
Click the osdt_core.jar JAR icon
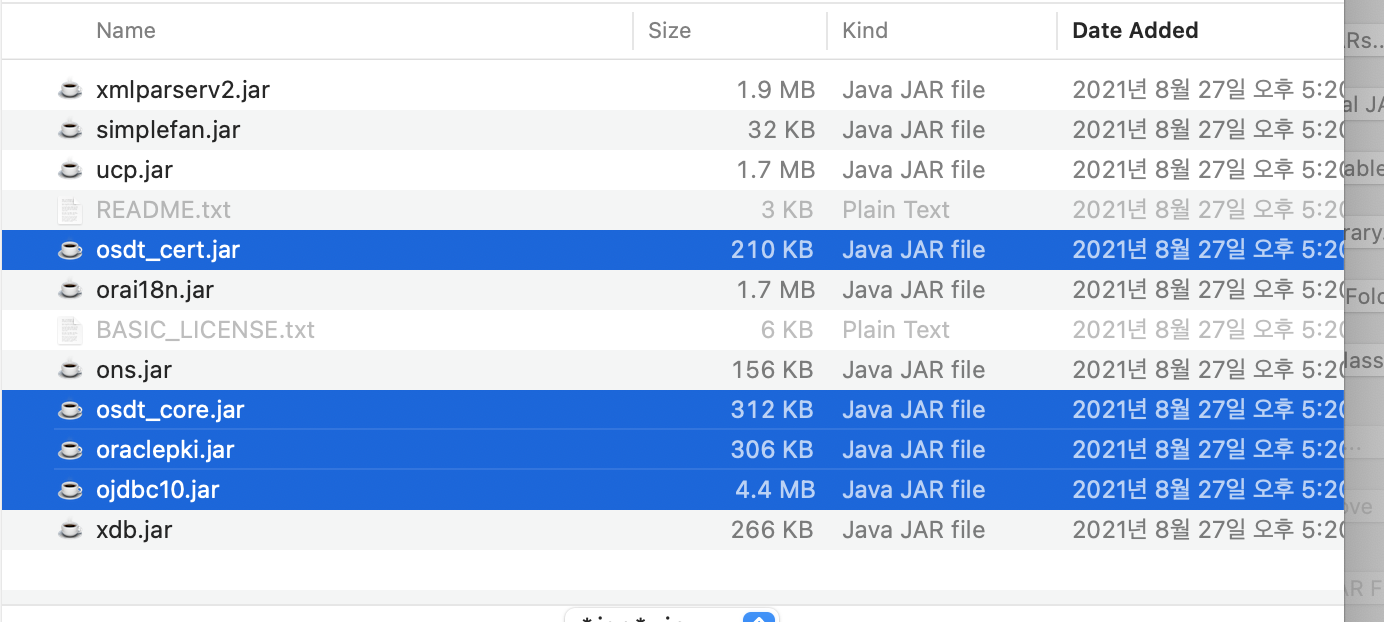point(69,410)
